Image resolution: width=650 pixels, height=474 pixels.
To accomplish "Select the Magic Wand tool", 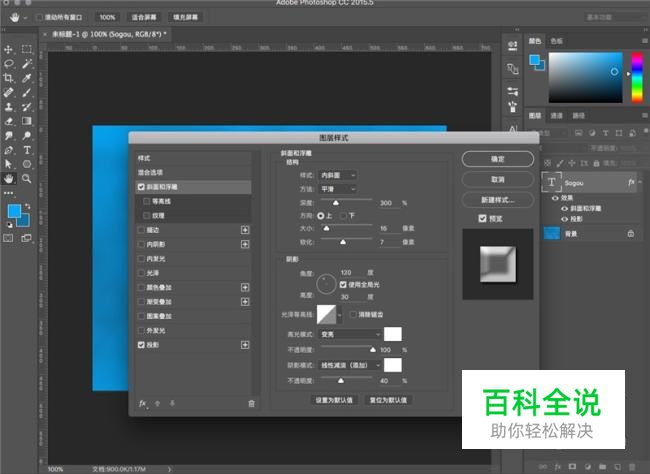I will (x=27, y=63).
